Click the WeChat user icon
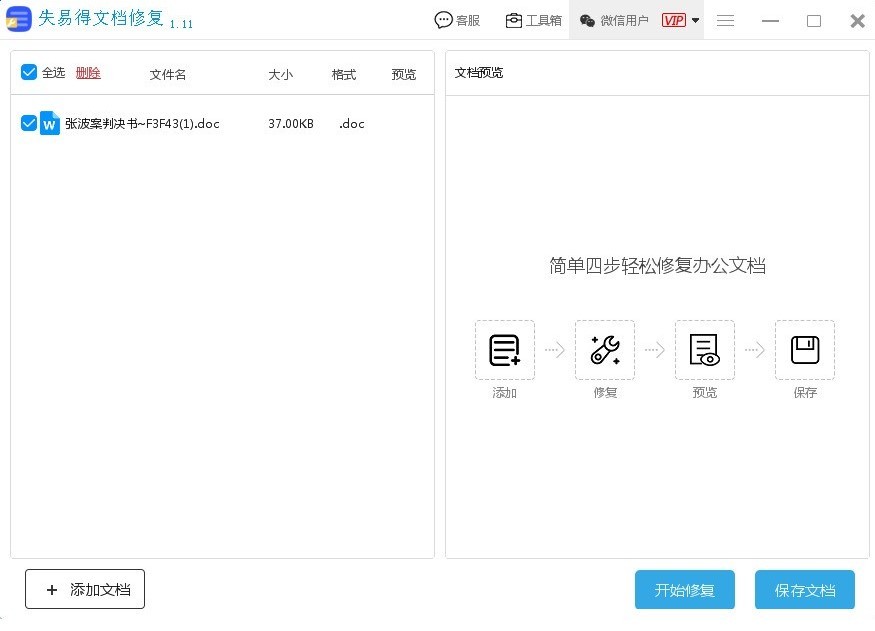875x631 pixels. [587, 21]
